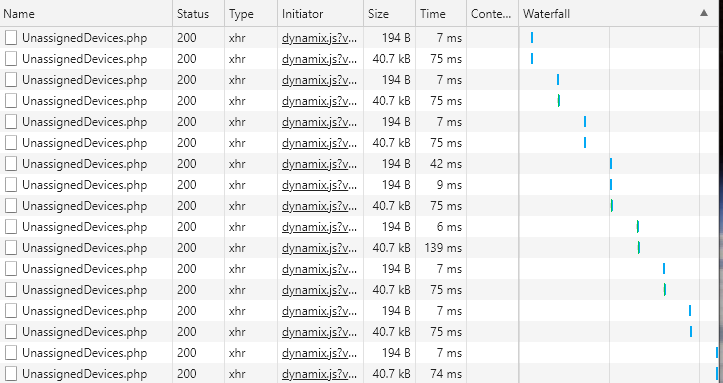Sort by the Size column header
This screenshot has width=723, height=383.
pyautogui.click(x=390, y=14)
